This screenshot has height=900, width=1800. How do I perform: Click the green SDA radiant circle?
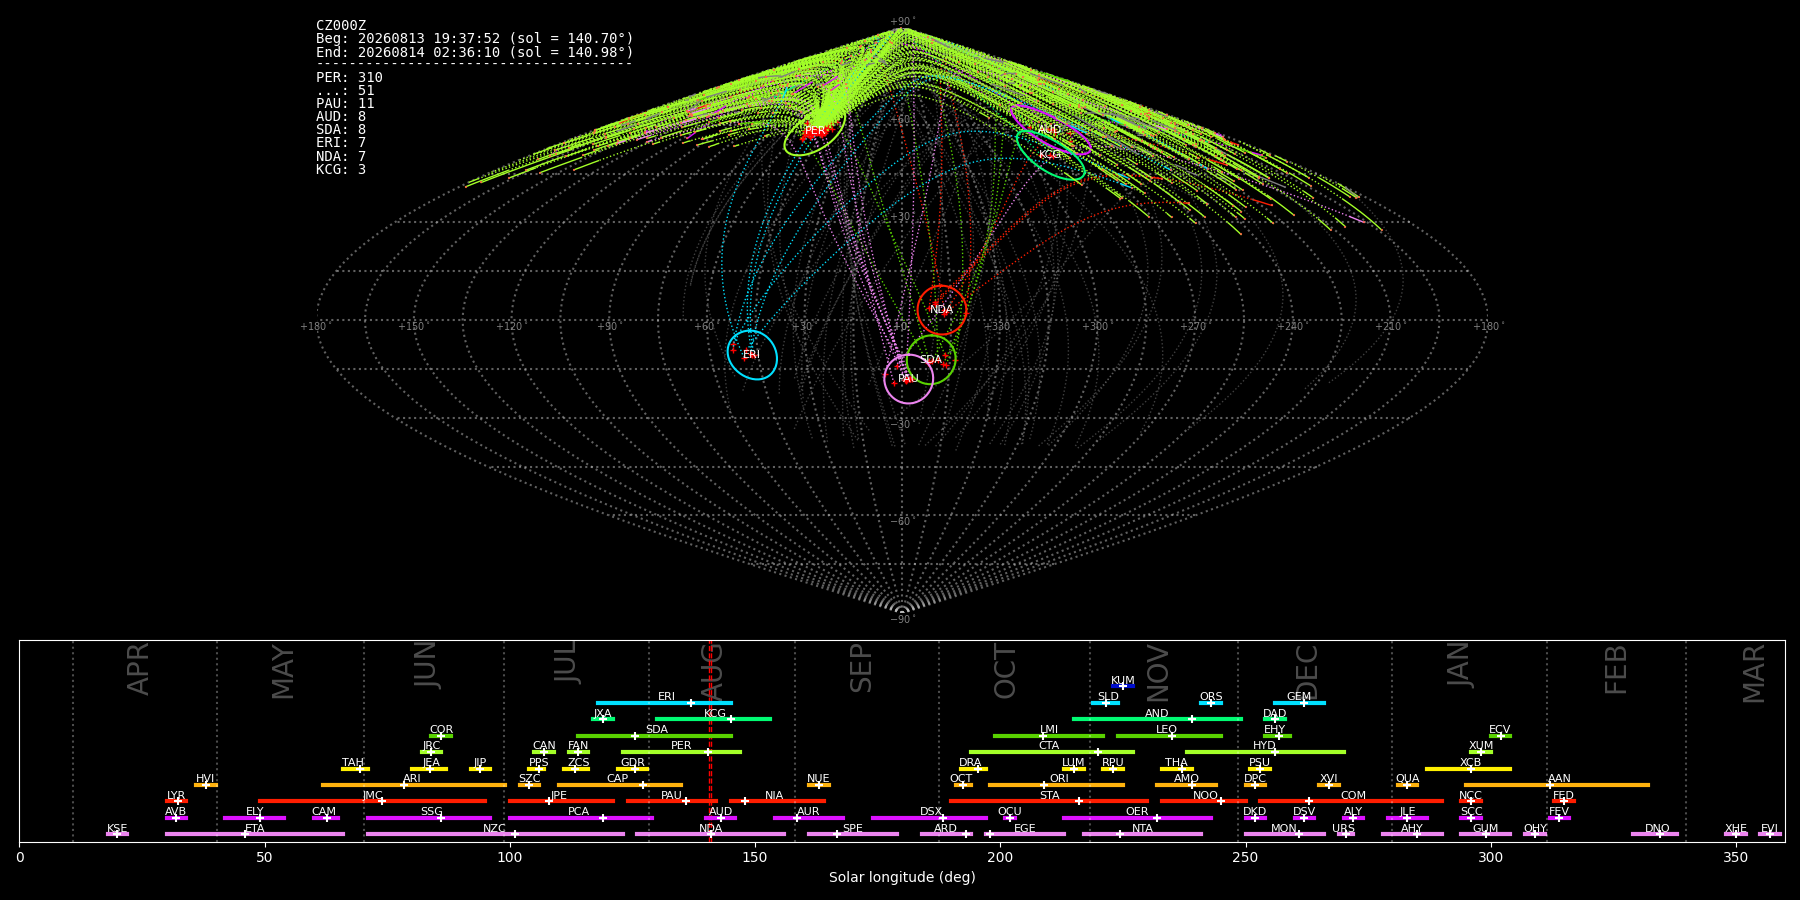point(931,360)
